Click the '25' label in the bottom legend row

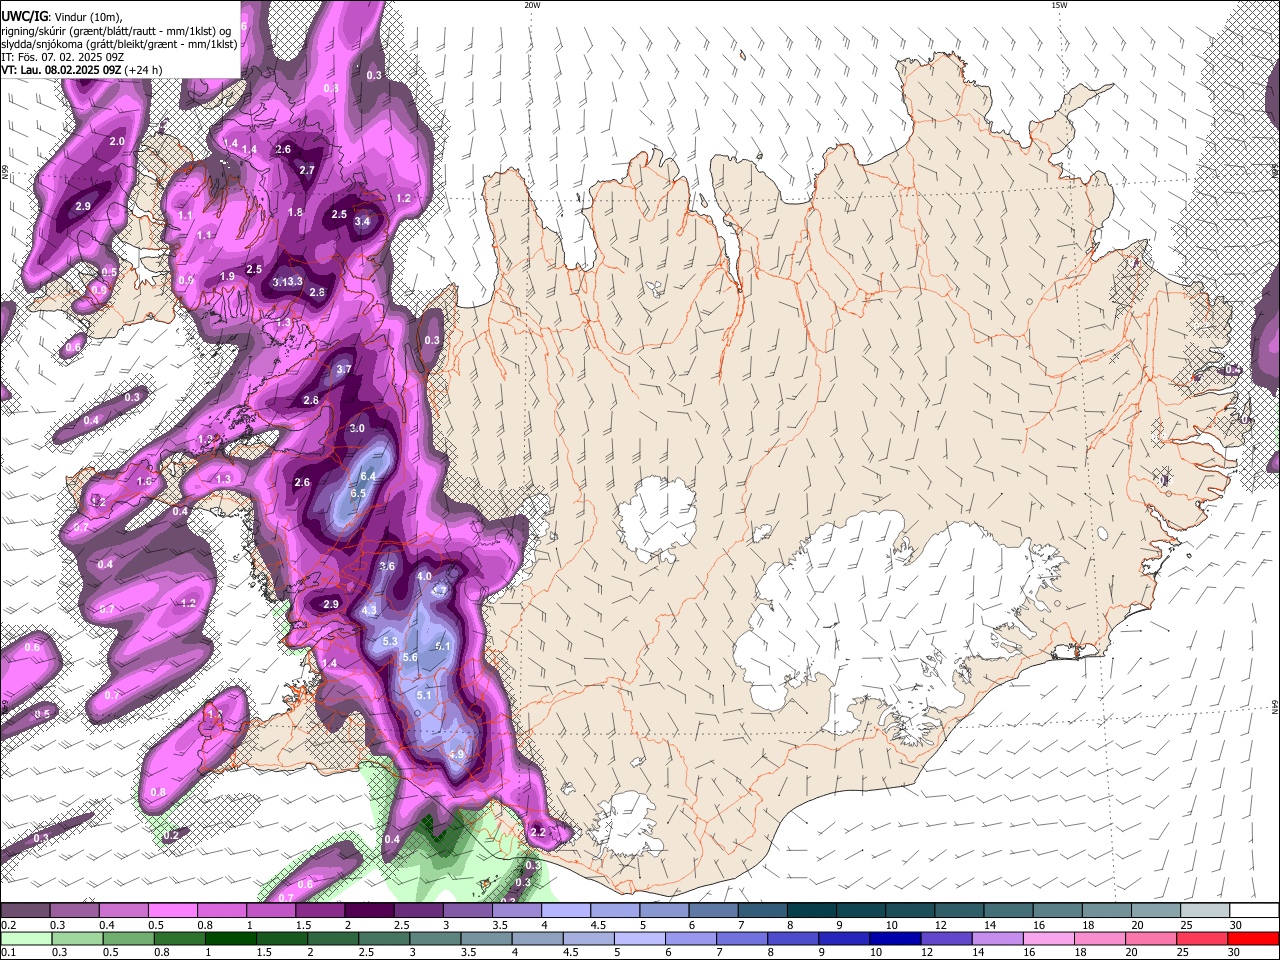point(1183,953)
